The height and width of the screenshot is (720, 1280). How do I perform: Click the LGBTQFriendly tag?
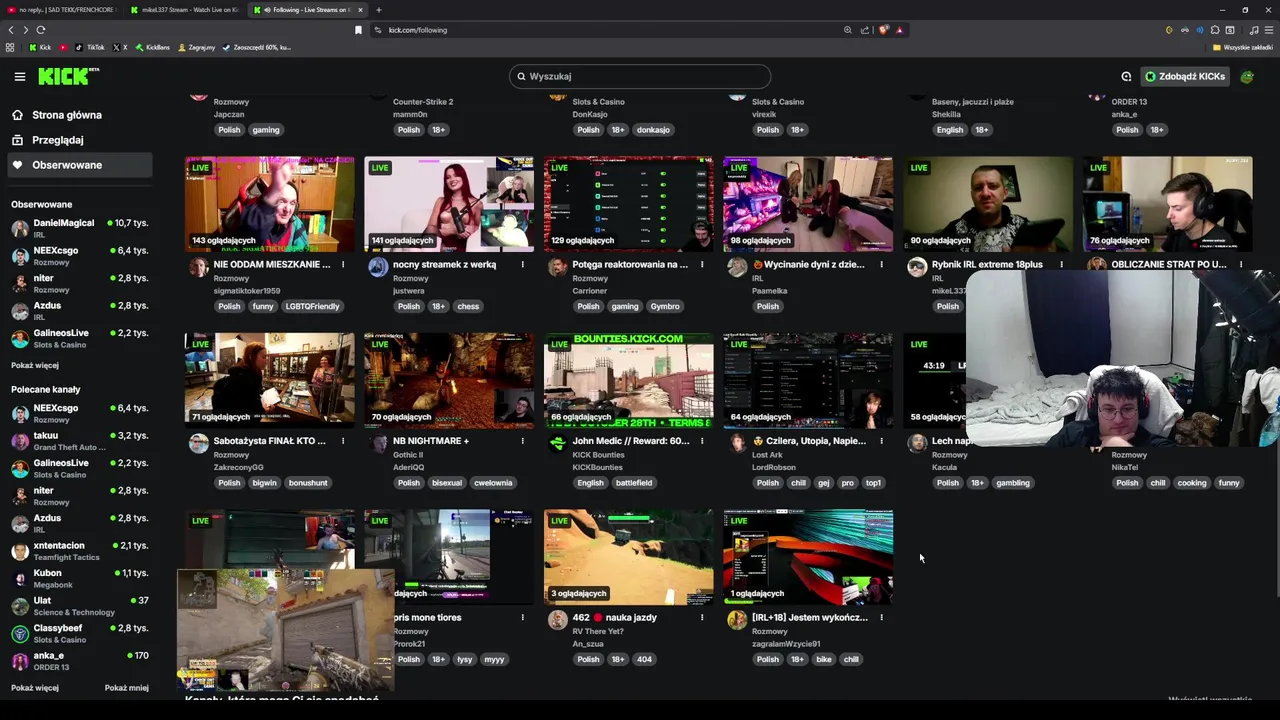pos(312,306)
